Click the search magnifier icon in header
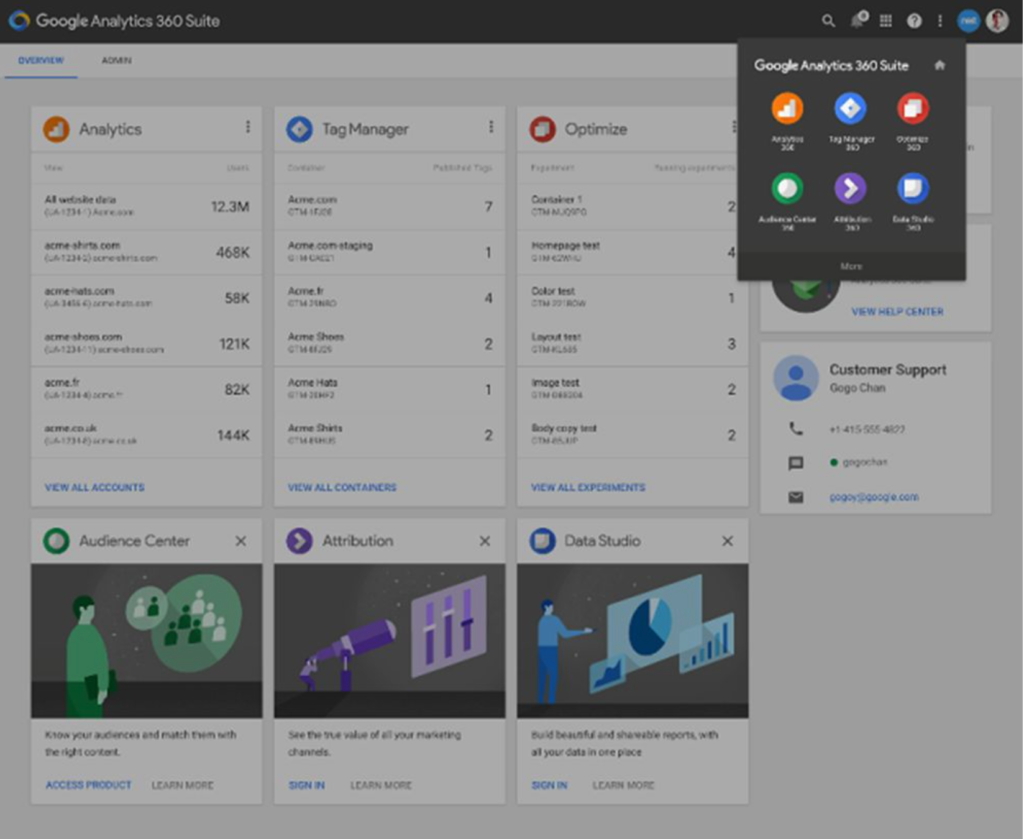 828,21
